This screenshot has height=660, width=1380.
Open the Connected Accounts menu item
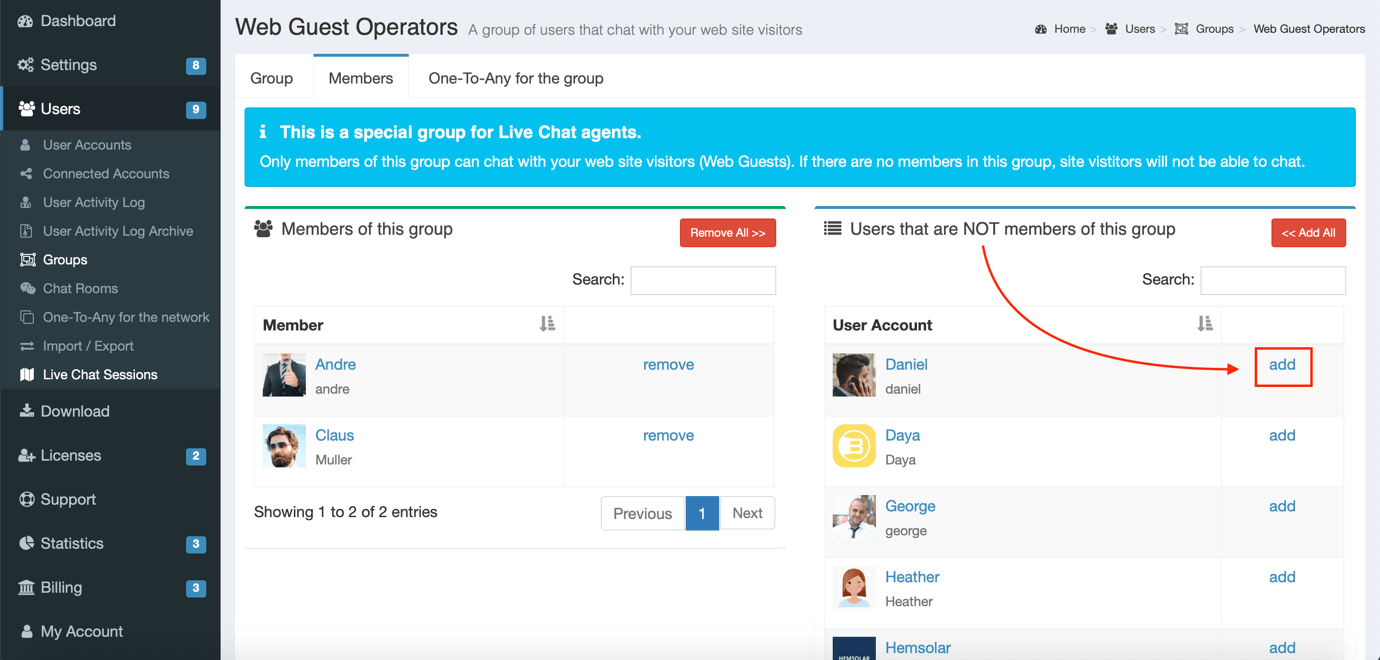(106, 174)
